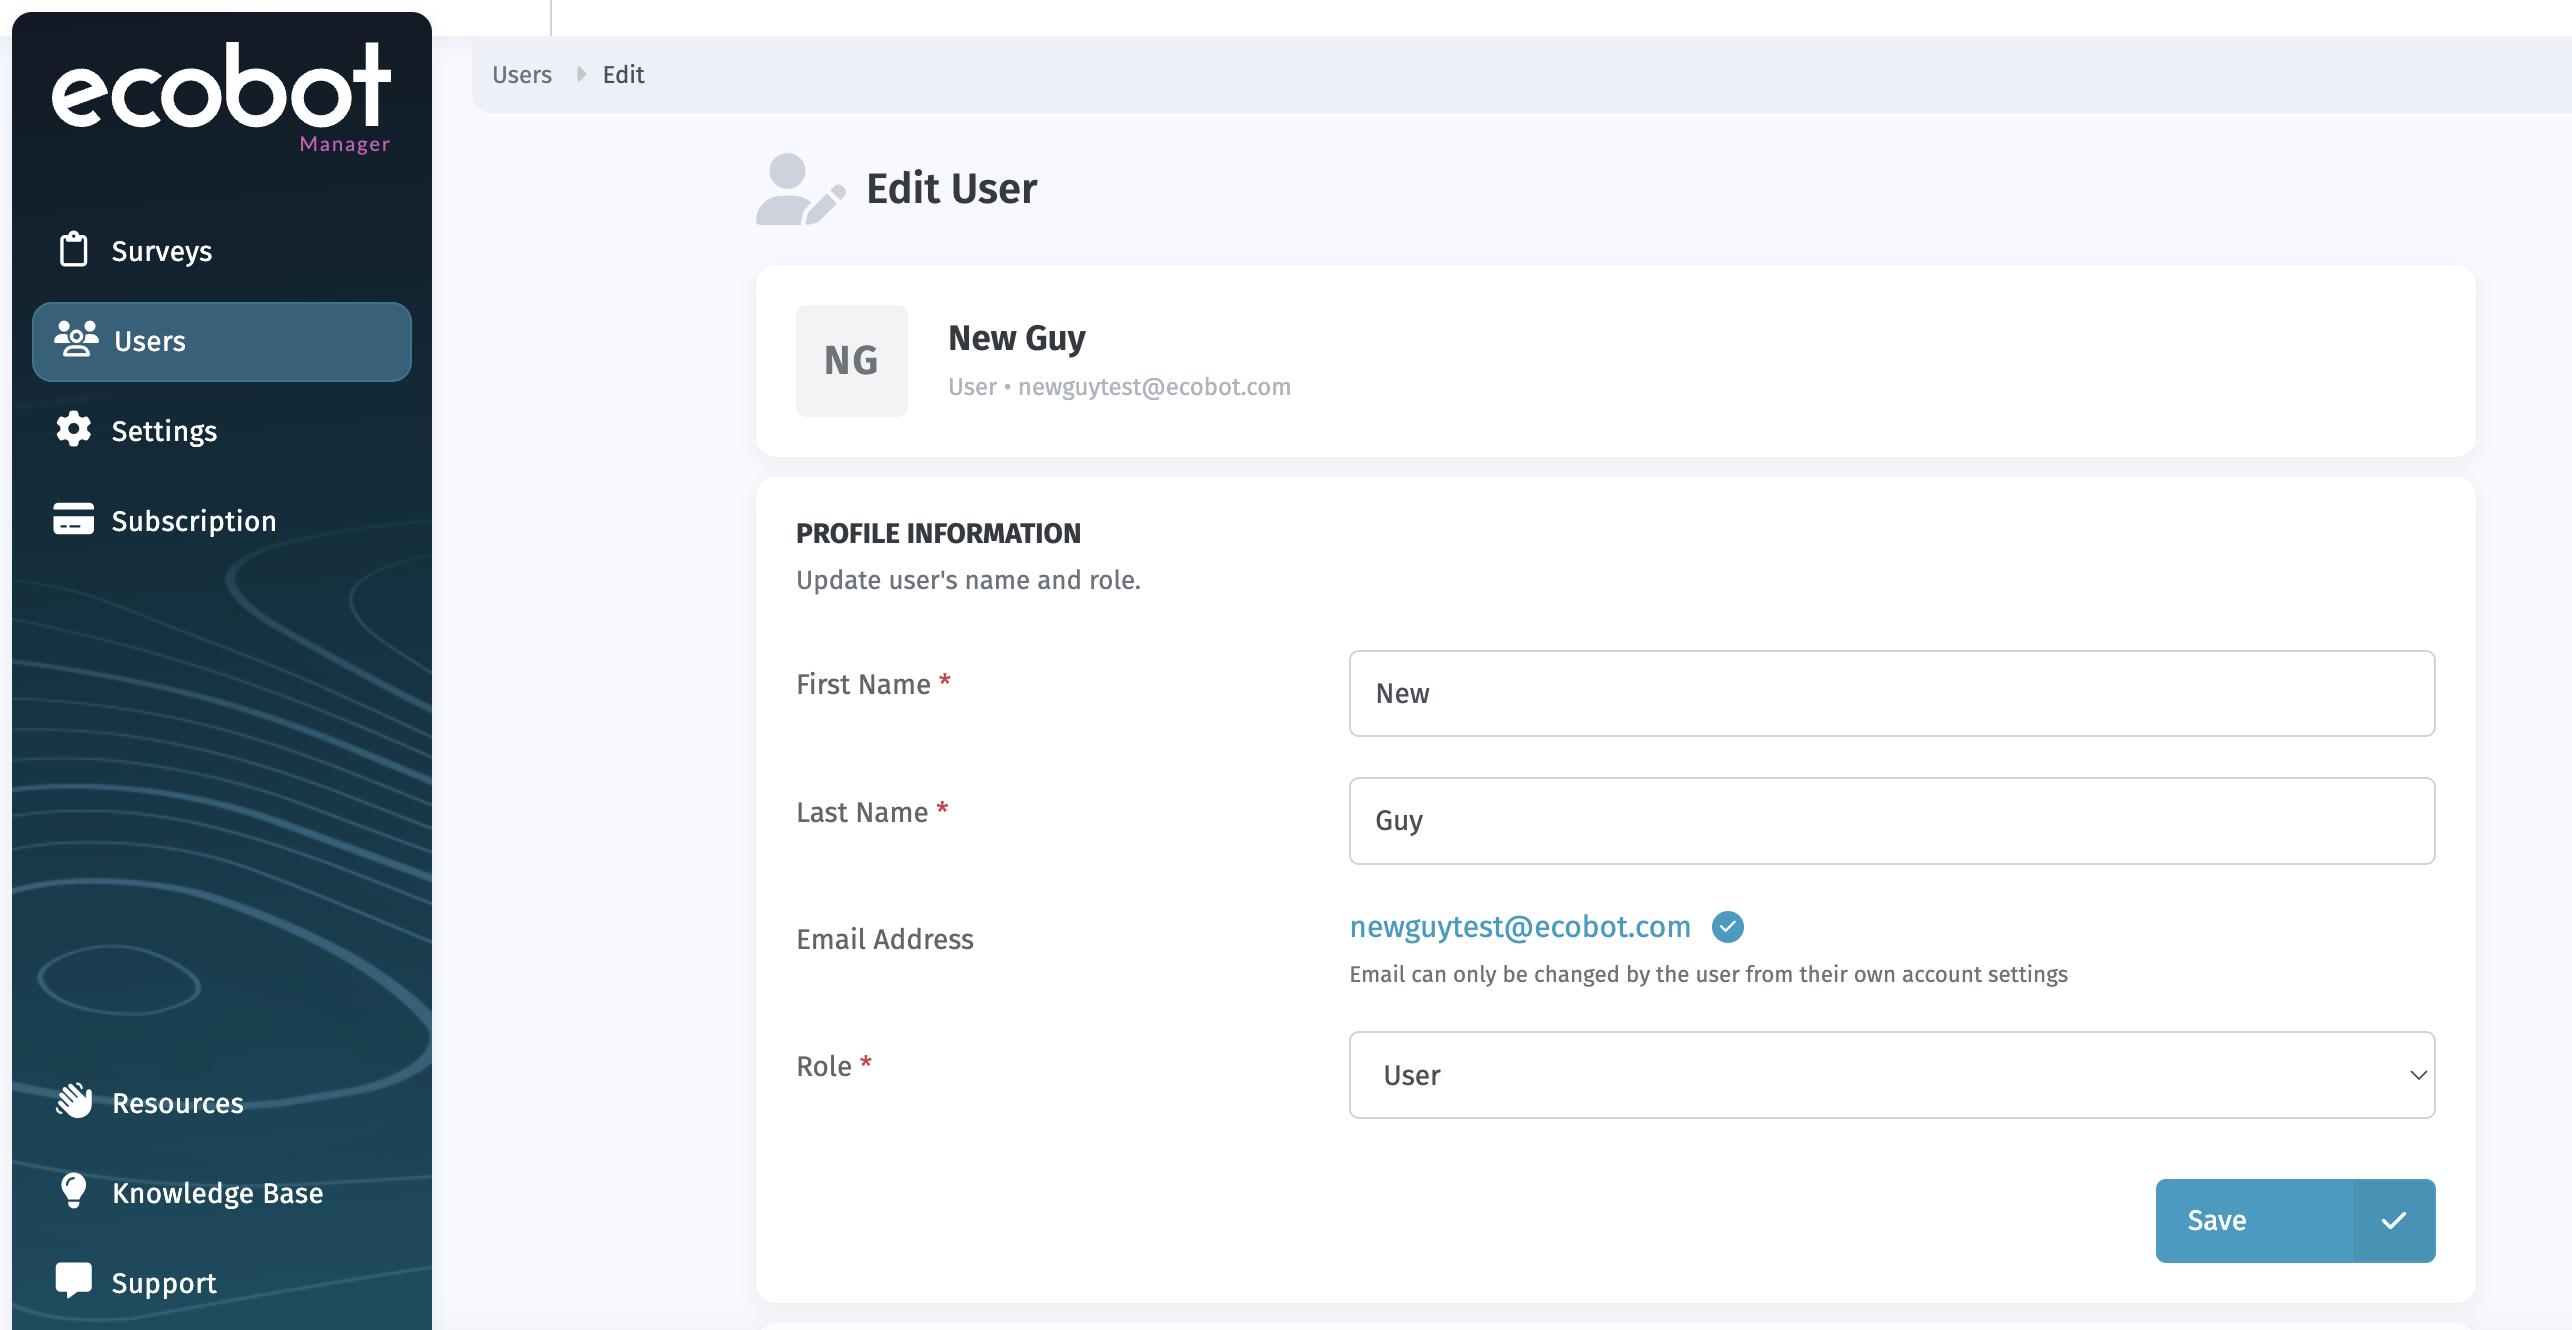Click the Subscription credit card icon
The width and height of the screenshot is (2572, 1330).
pyautogui.click(x=73, y=520)
